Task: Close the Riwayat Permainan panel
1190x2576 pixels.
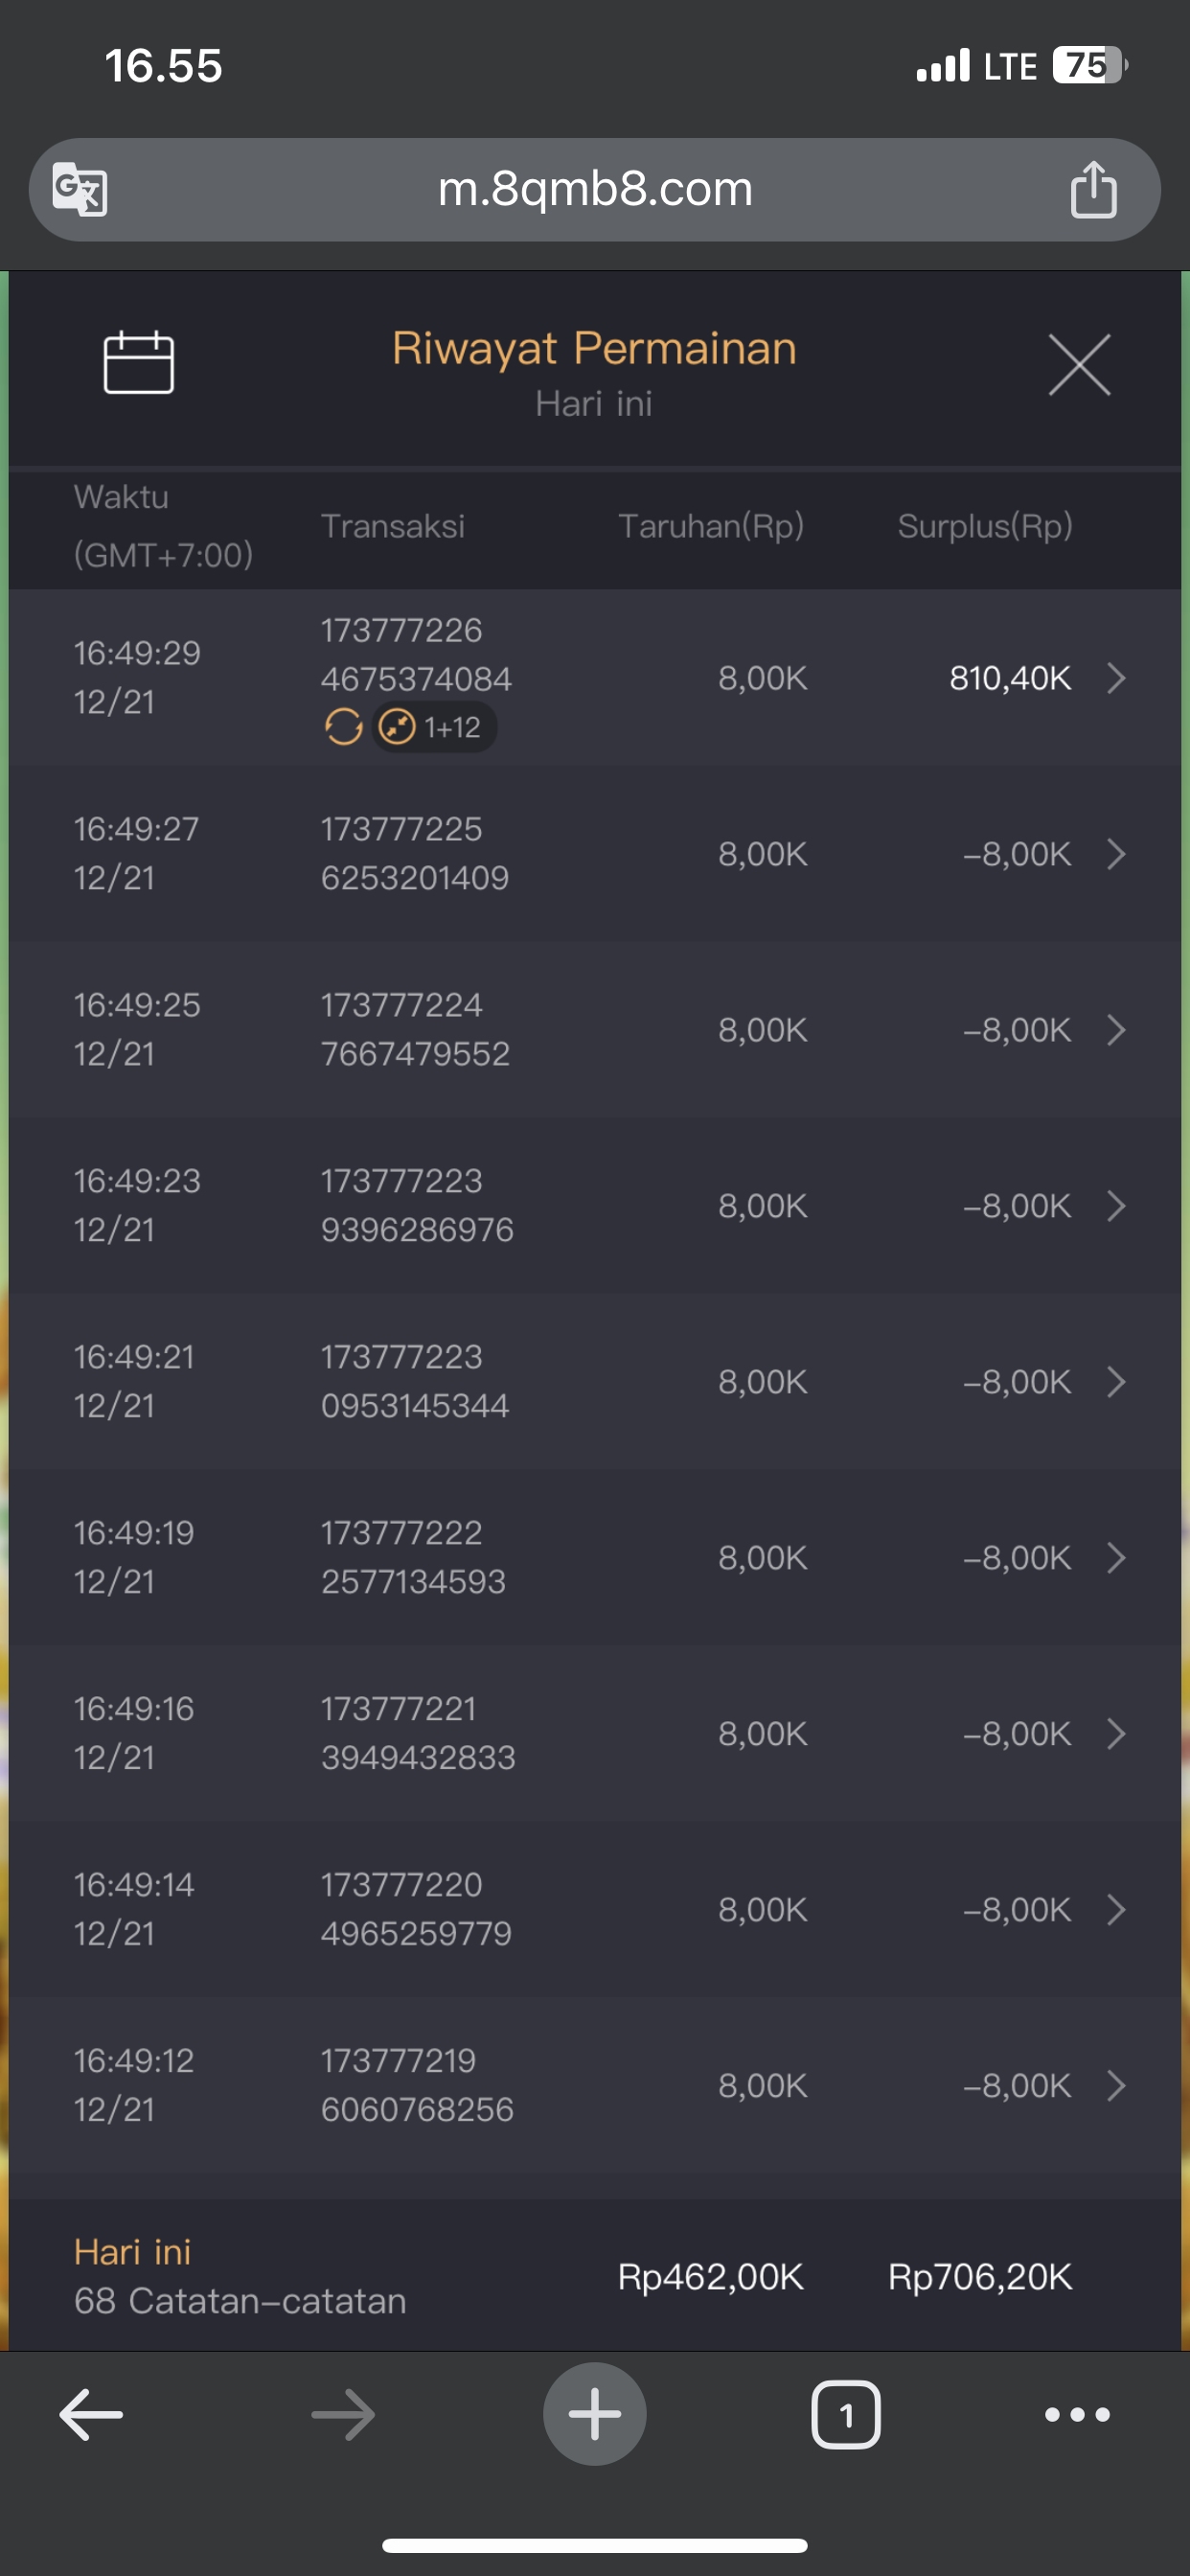Action: 1079,365
